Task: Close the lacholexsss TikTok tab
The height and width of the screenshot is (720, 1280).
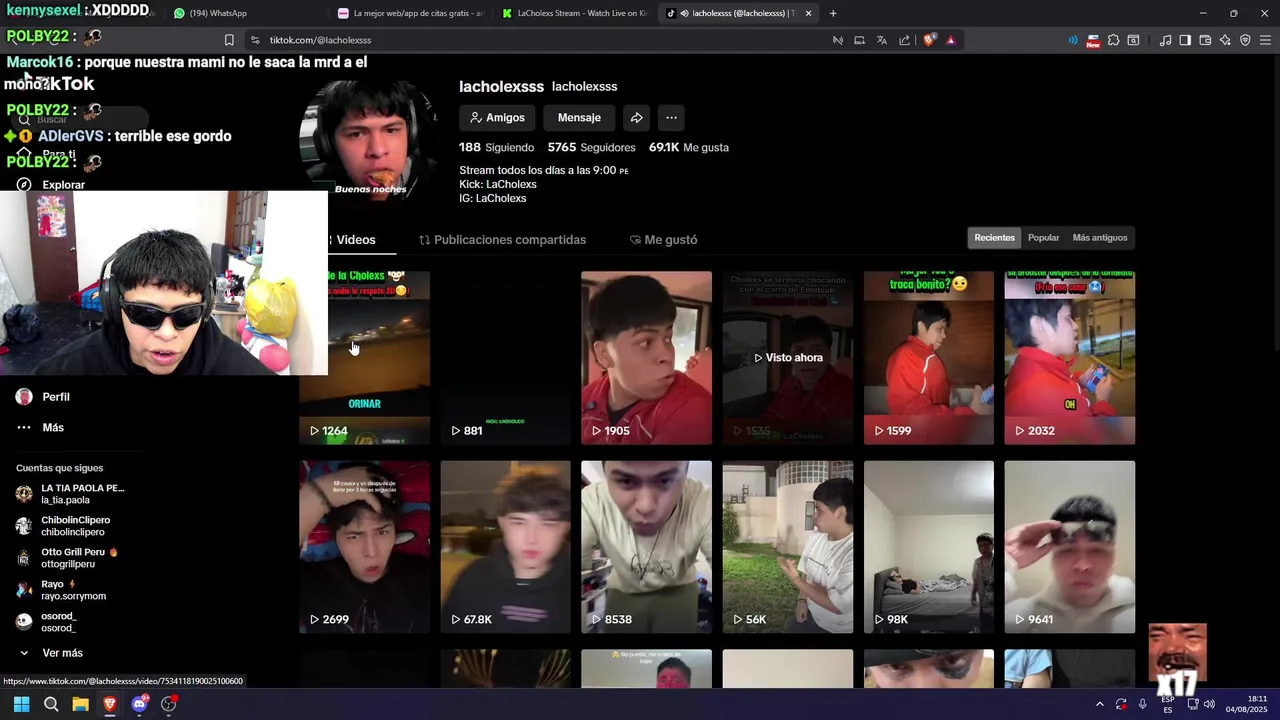Action: [x=808, y=13]
